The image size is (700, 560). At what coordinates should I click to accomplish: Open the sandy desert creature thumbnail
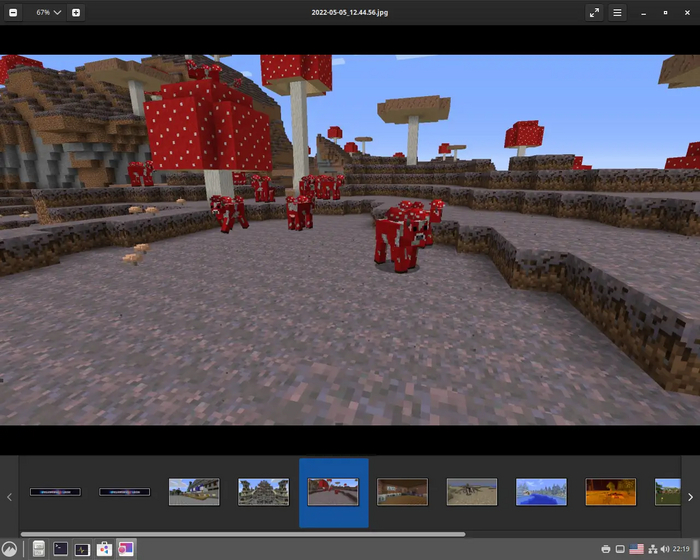(472, 492)
